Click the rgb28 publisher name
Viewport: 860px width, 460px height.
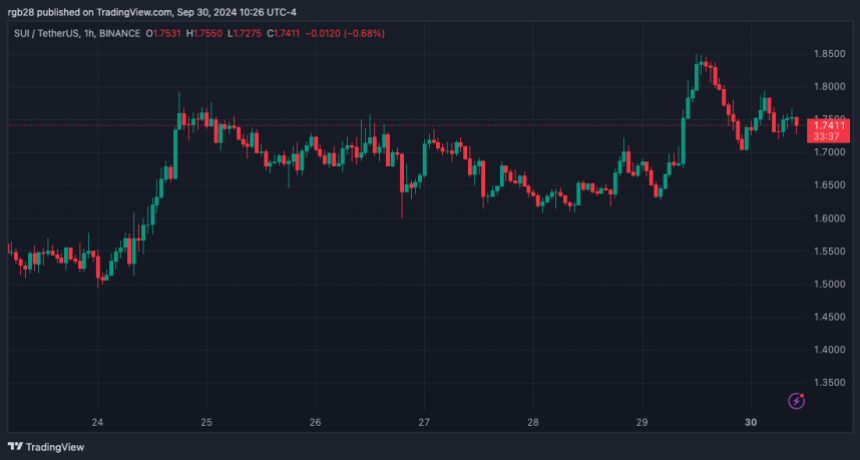tap(24, 12)
